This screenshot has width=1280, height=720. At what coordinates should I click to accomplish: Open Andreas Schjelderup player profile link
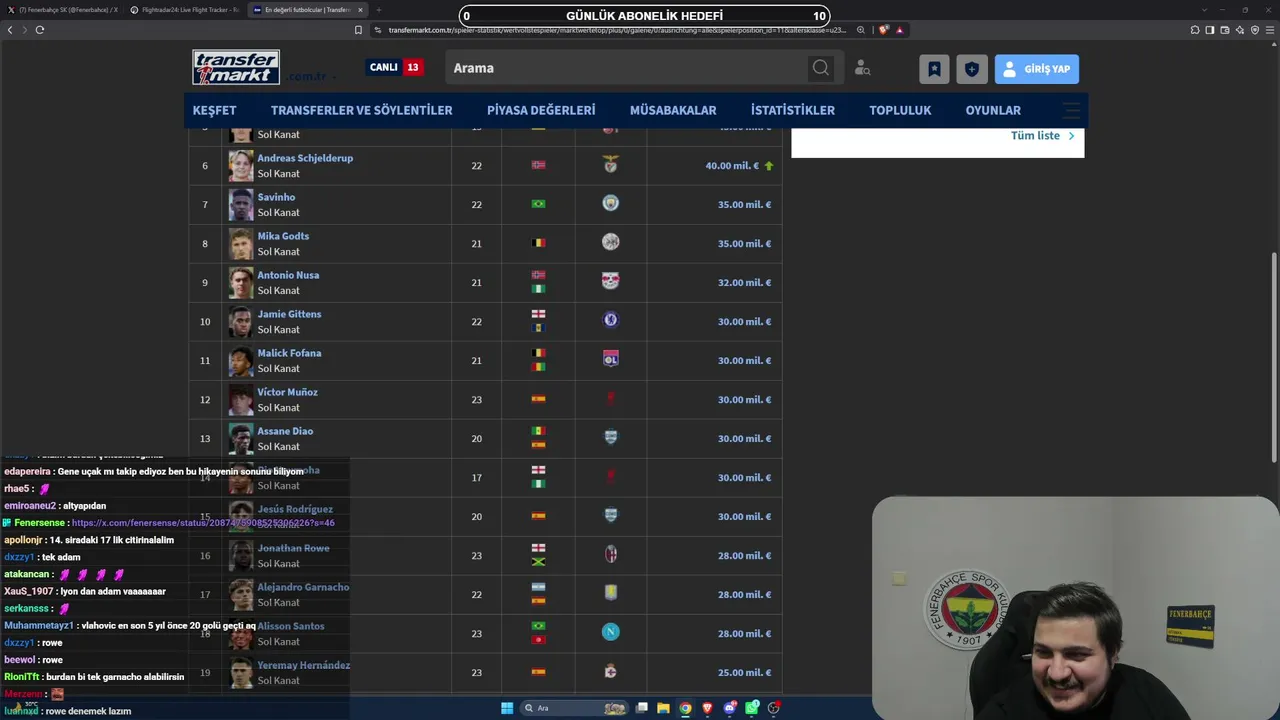tap(305, 158)
